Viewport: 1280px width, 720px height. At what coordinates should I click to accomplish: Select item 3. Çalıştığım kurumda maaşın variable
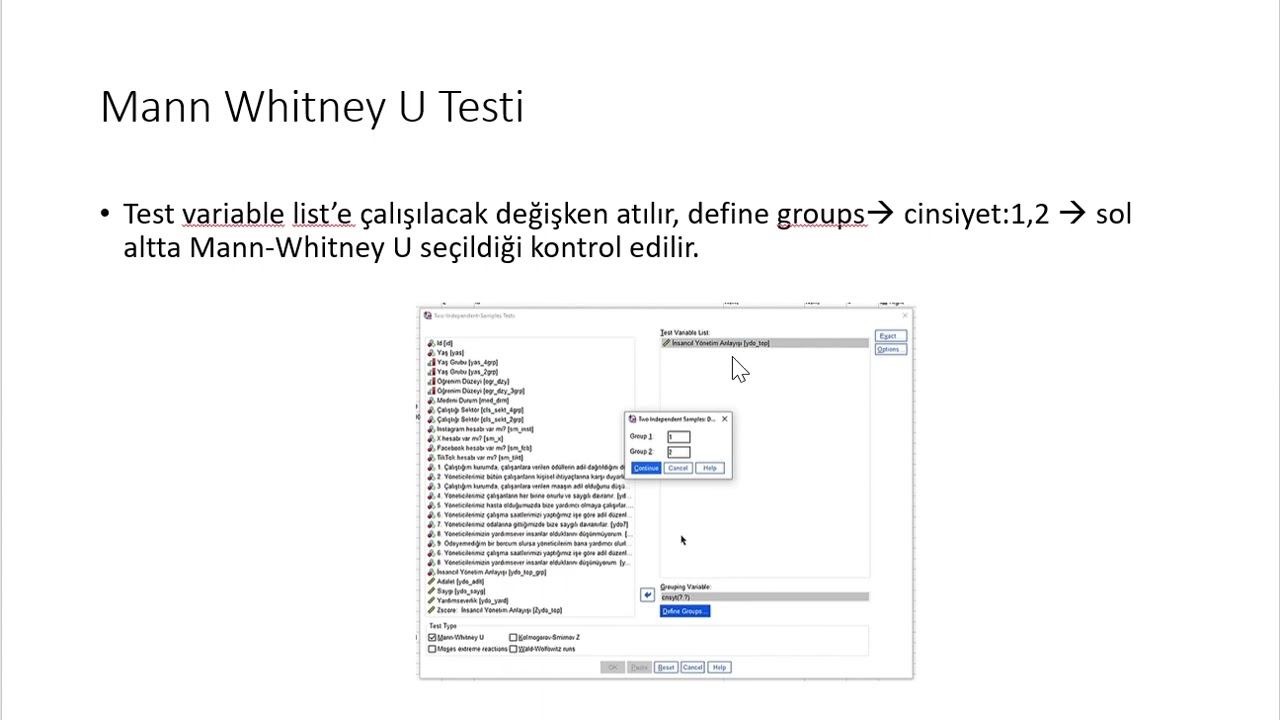(x=529, y=486)
